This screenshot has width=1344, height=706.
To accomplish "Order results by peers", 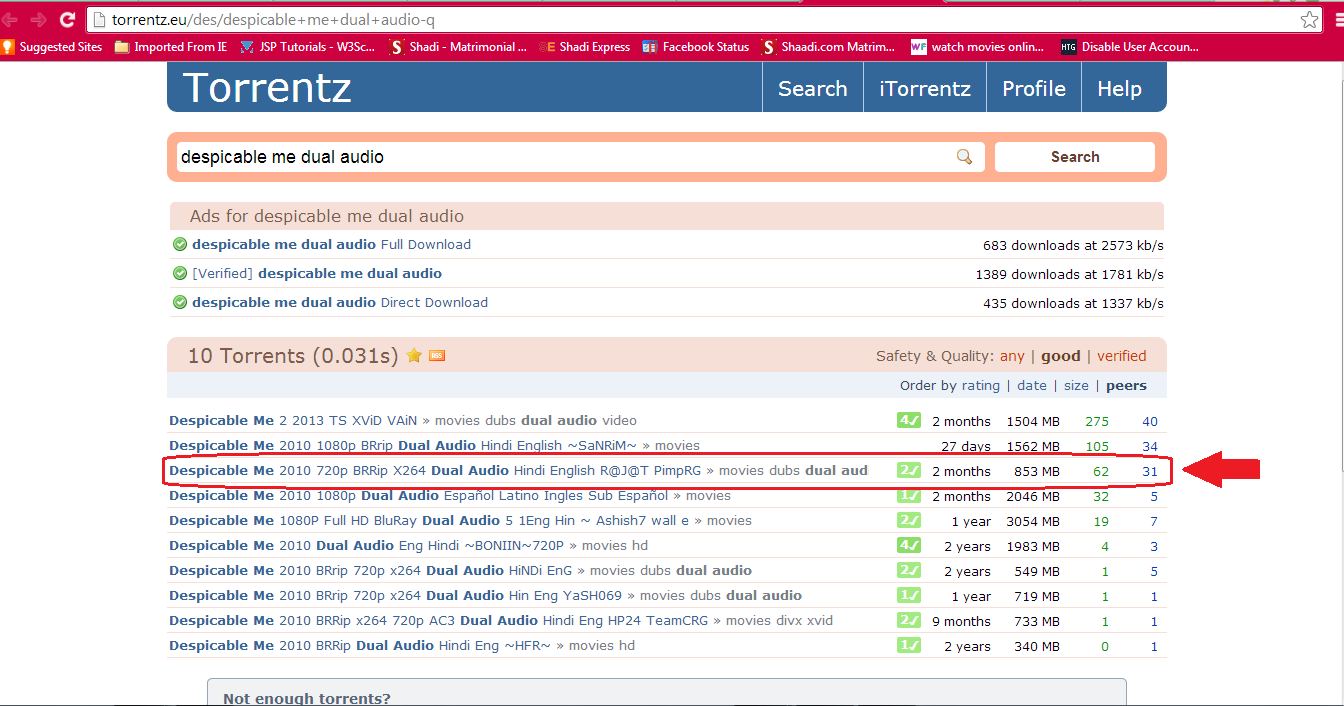I will pos(1127,385).
